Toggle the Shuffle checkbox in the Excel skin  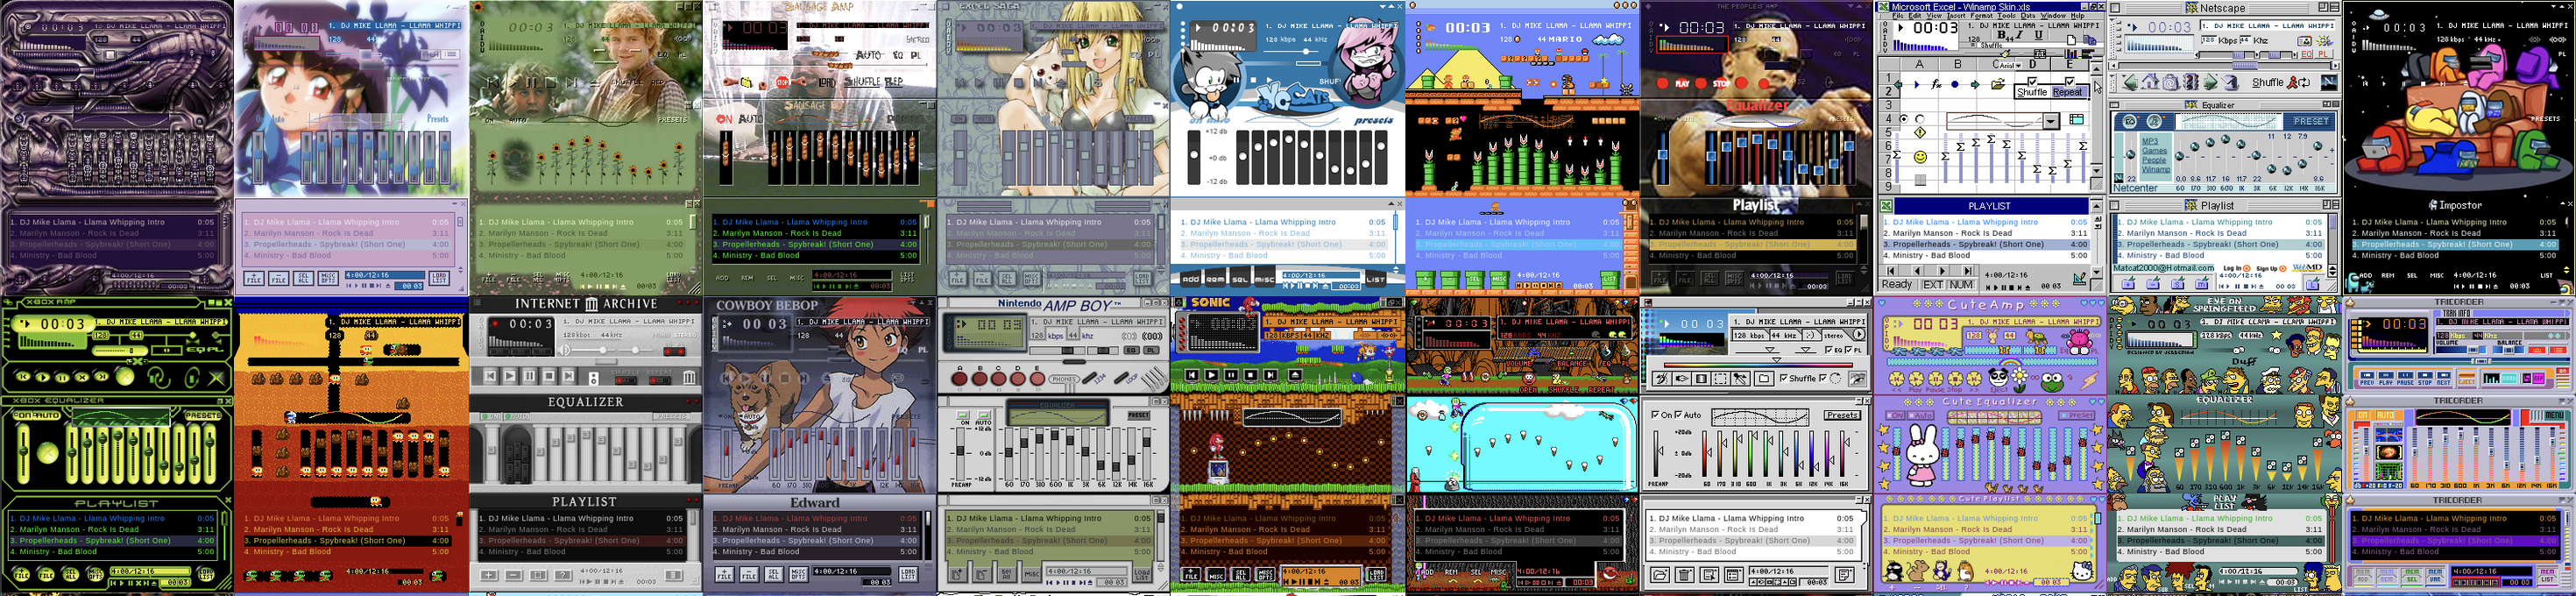(2032, 82)
